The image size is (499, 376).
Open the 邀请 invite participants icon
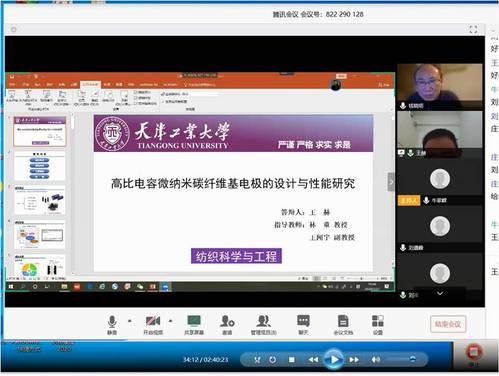pyautogui.click(x=227, y=324)
